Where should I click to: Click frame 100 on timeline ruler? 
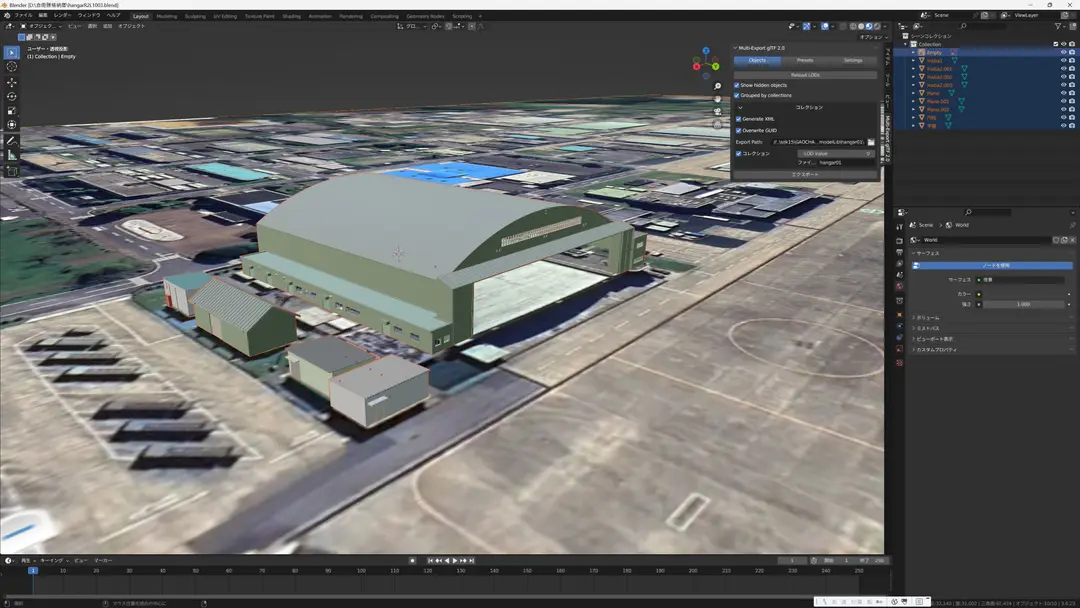pos(361,571)
